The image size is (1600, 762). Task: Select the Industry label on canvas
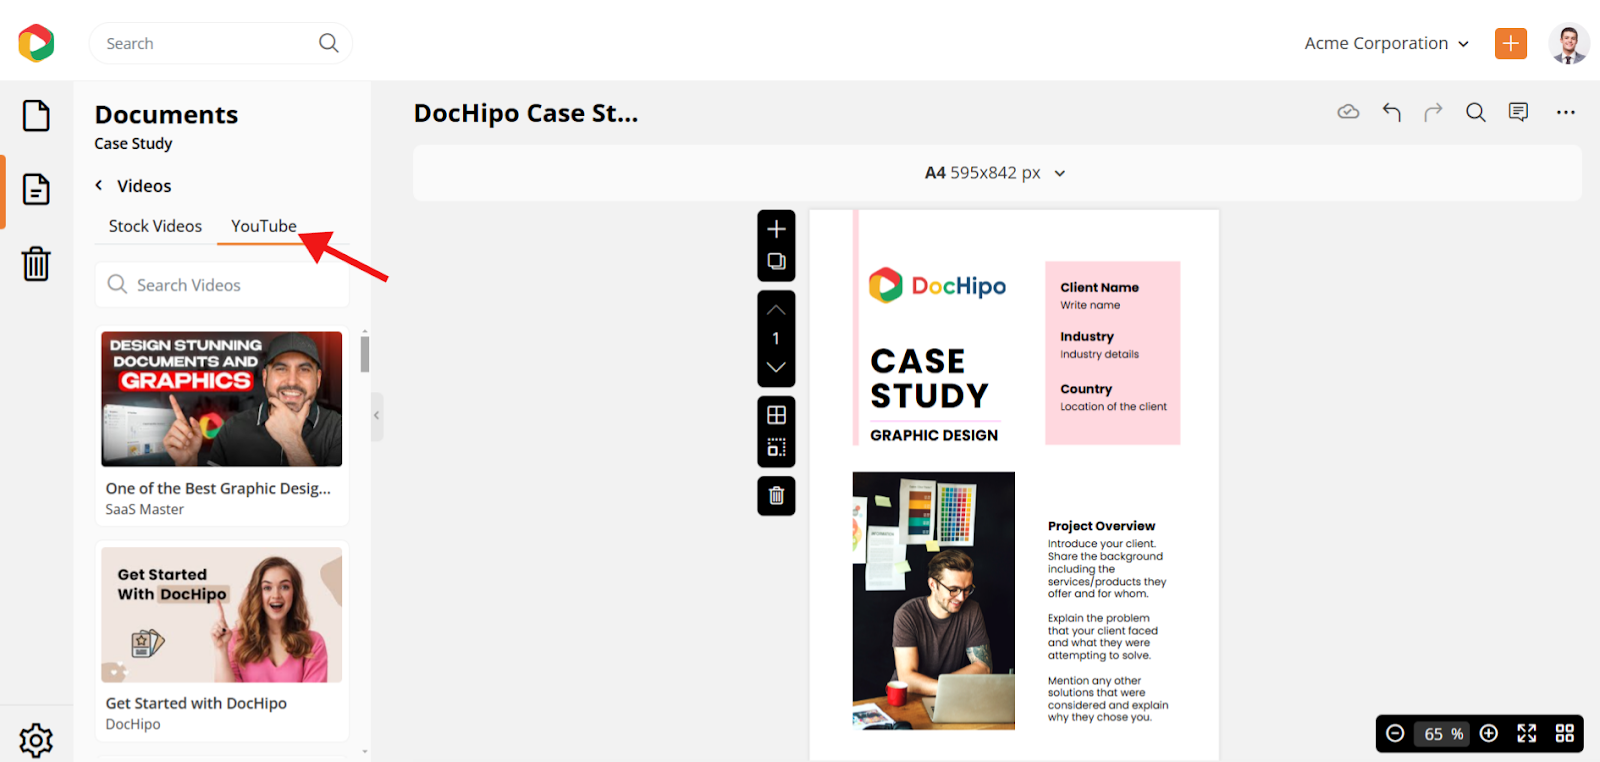pyautogui.click(x=1087, y=337)
